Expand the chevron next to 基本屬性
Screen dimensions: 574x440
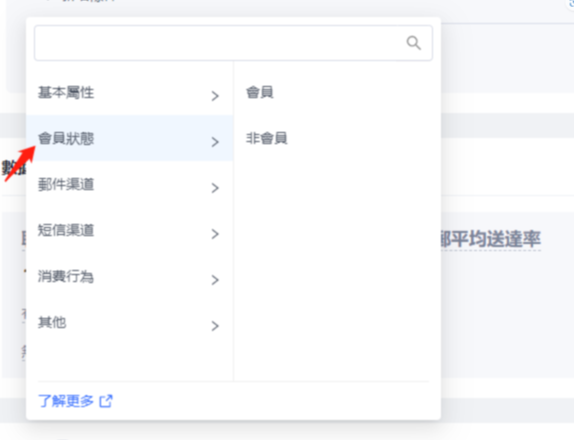click(x=215, y=96)
